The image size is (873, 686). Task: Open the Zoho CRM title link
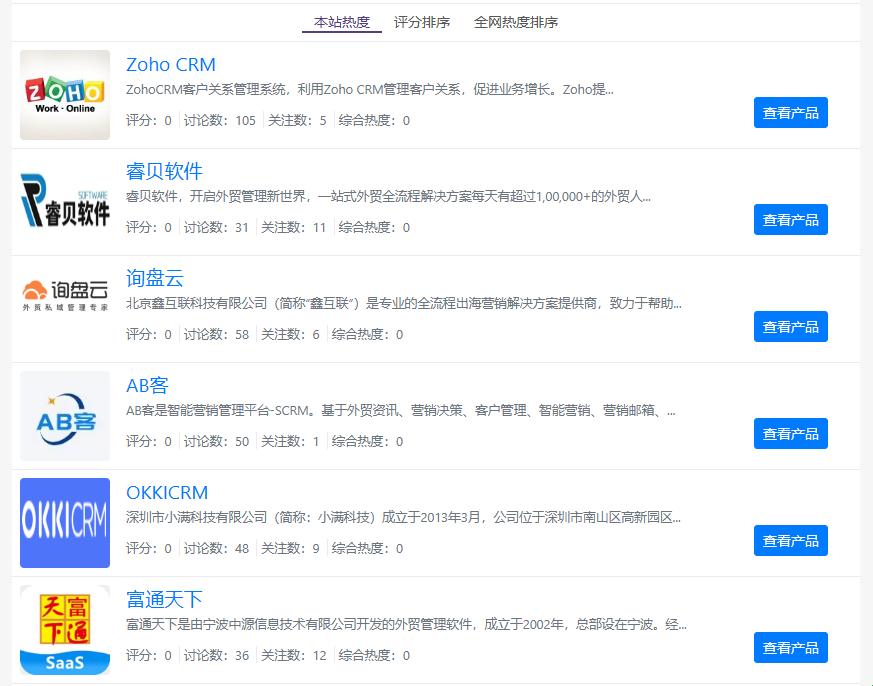click(171, 65)
